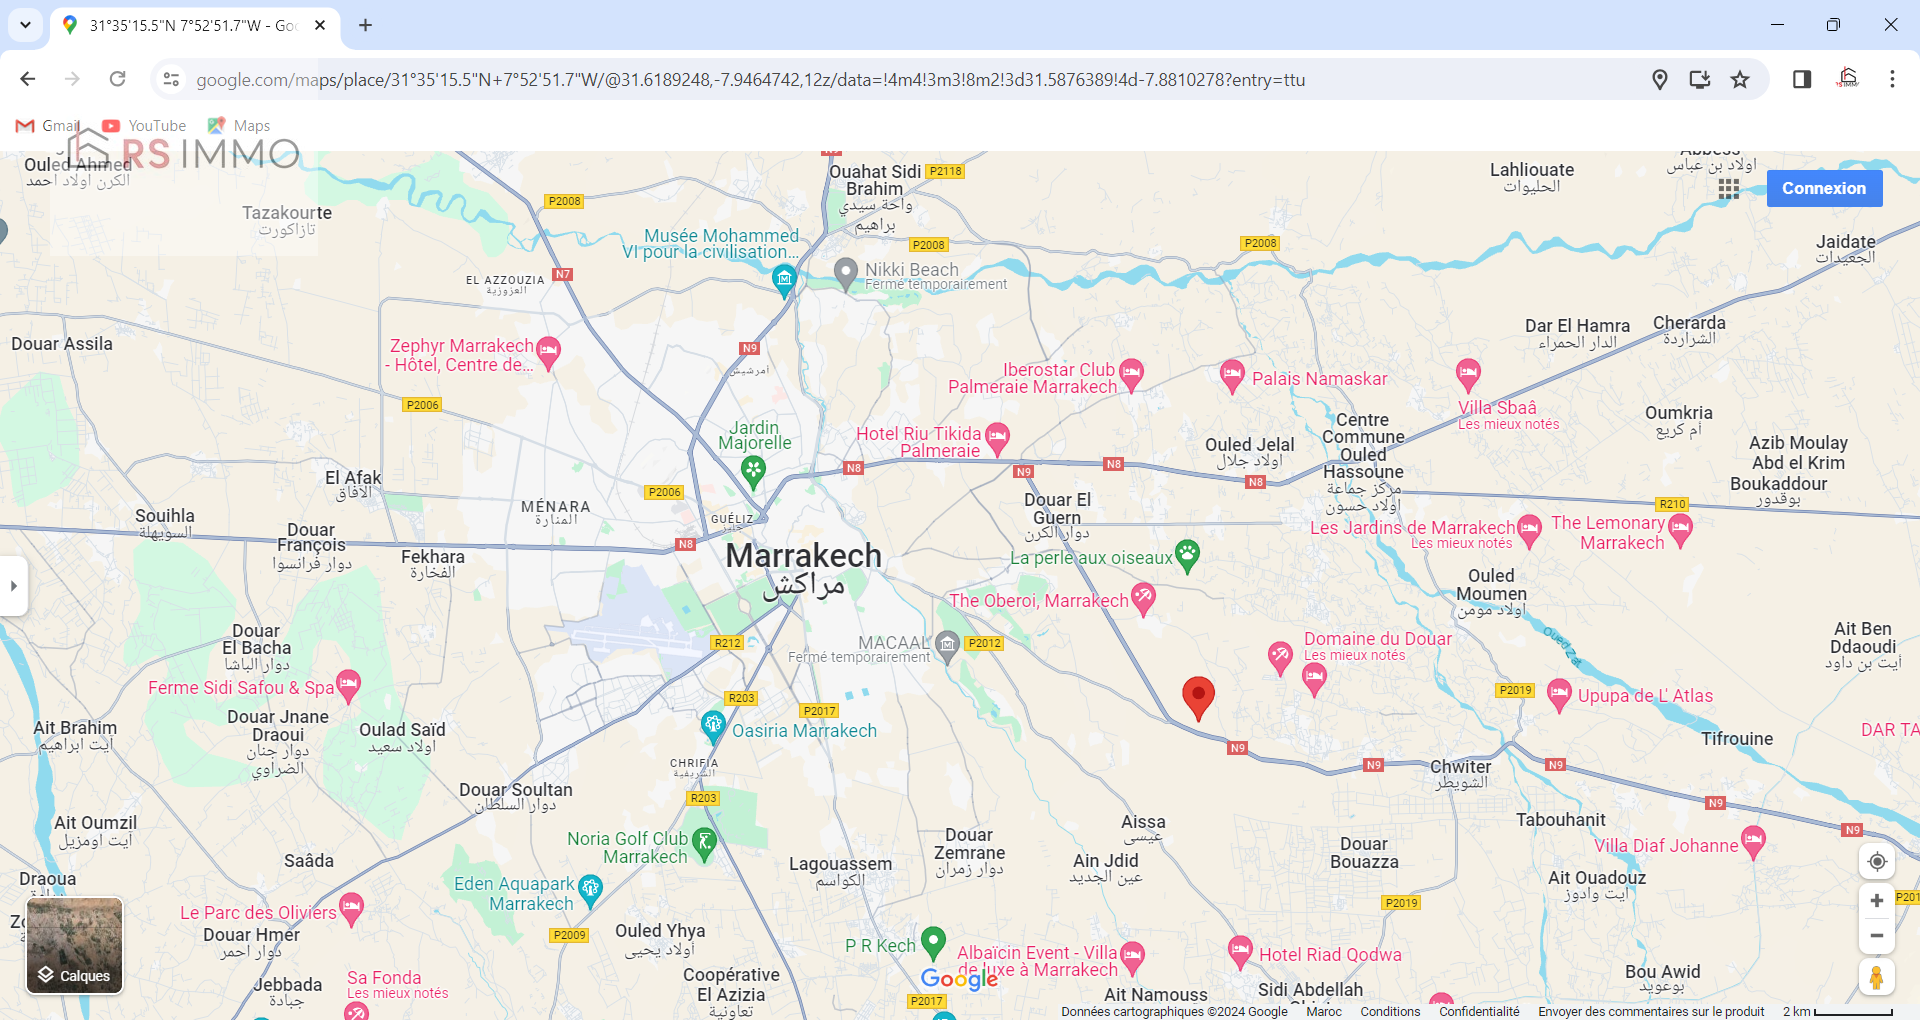1920x1020 pixels.
Task: Click the Domaine du Douar restaurant marker
Action: point(1280,657)
